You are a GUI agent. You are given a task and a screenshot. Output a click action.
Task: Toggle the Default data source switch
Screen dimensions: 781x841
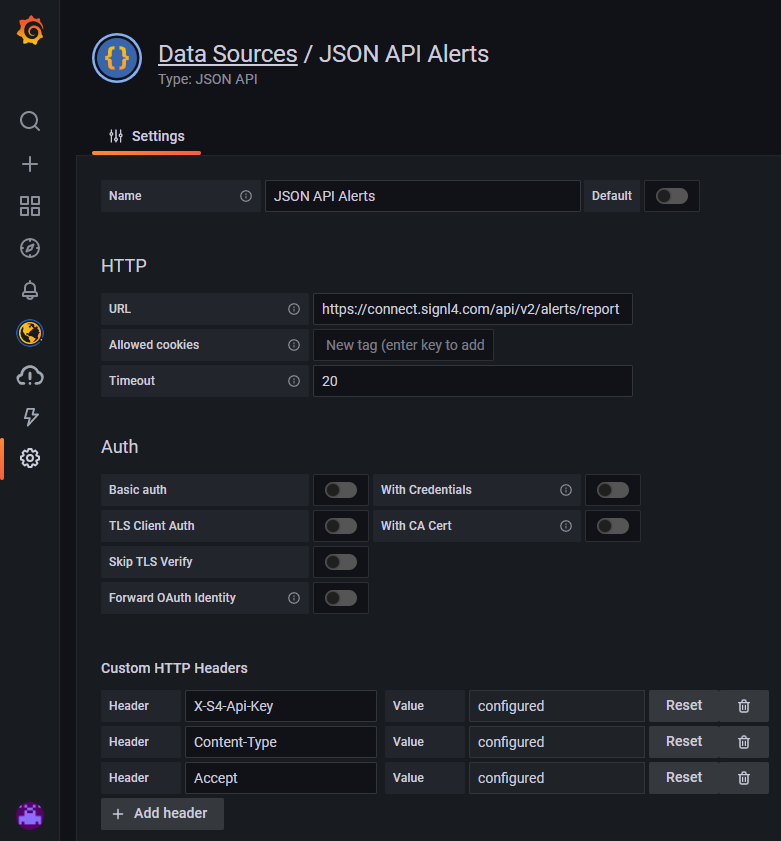click(x=672, y=196)
